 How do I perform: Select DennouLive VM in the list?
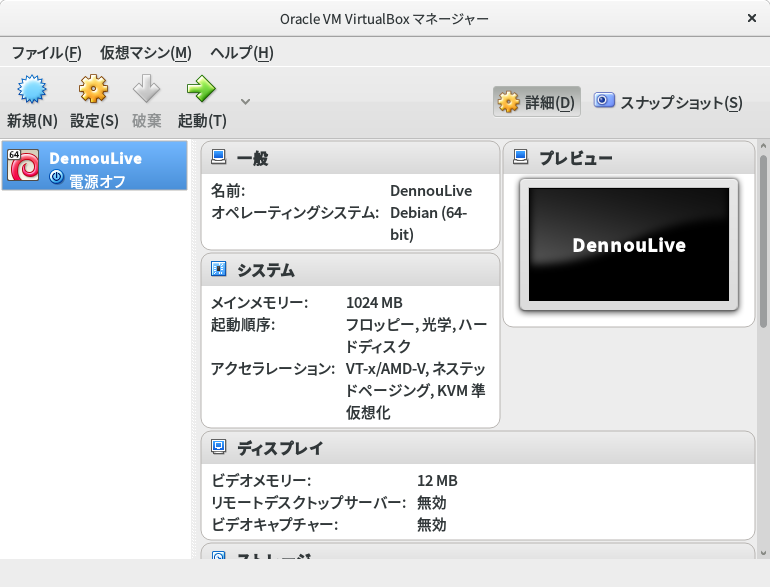click(95, 166)
